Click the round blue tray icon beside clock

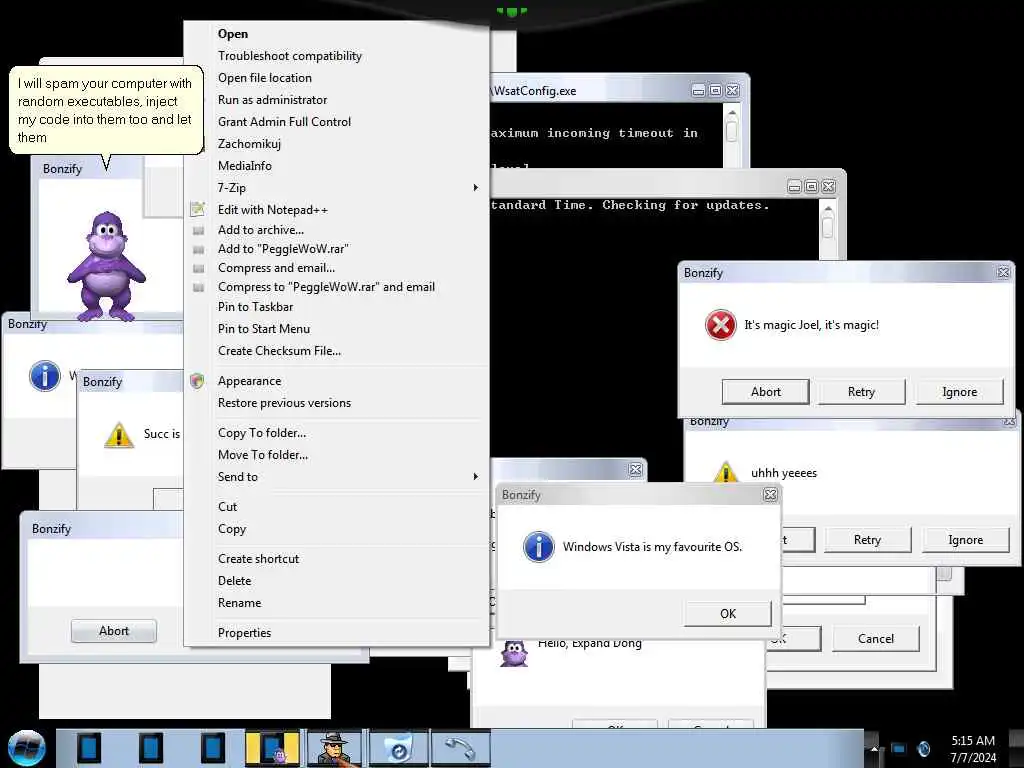click(923, 748)
